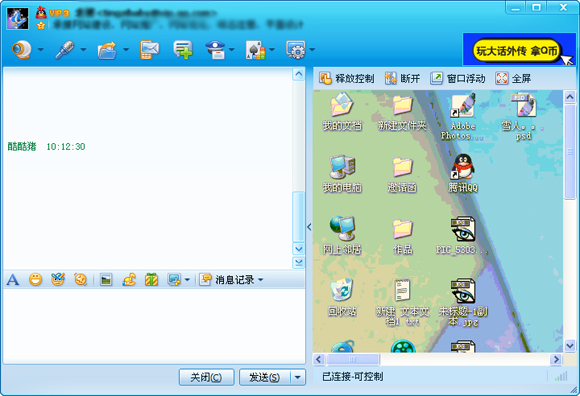Start a video call with webcam icon
Image resolution: width=580 pixels, height=396 pixels.
tap(21, 50)
